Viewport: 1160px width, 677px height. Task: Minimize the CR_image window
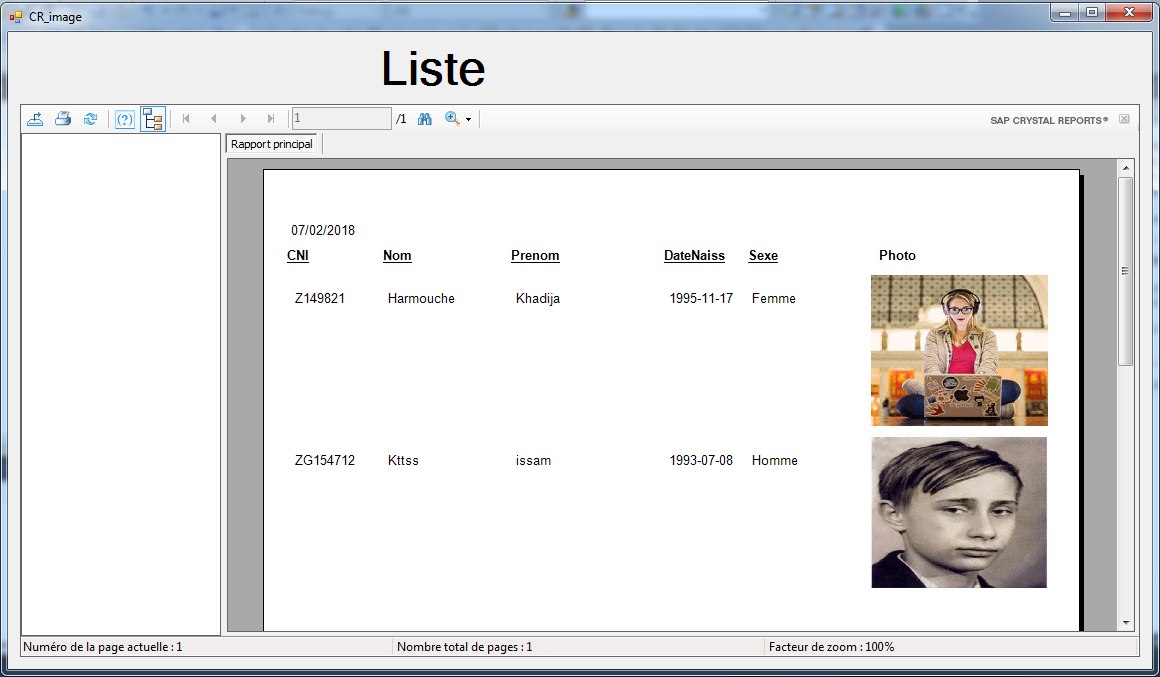coord(1065,12)
